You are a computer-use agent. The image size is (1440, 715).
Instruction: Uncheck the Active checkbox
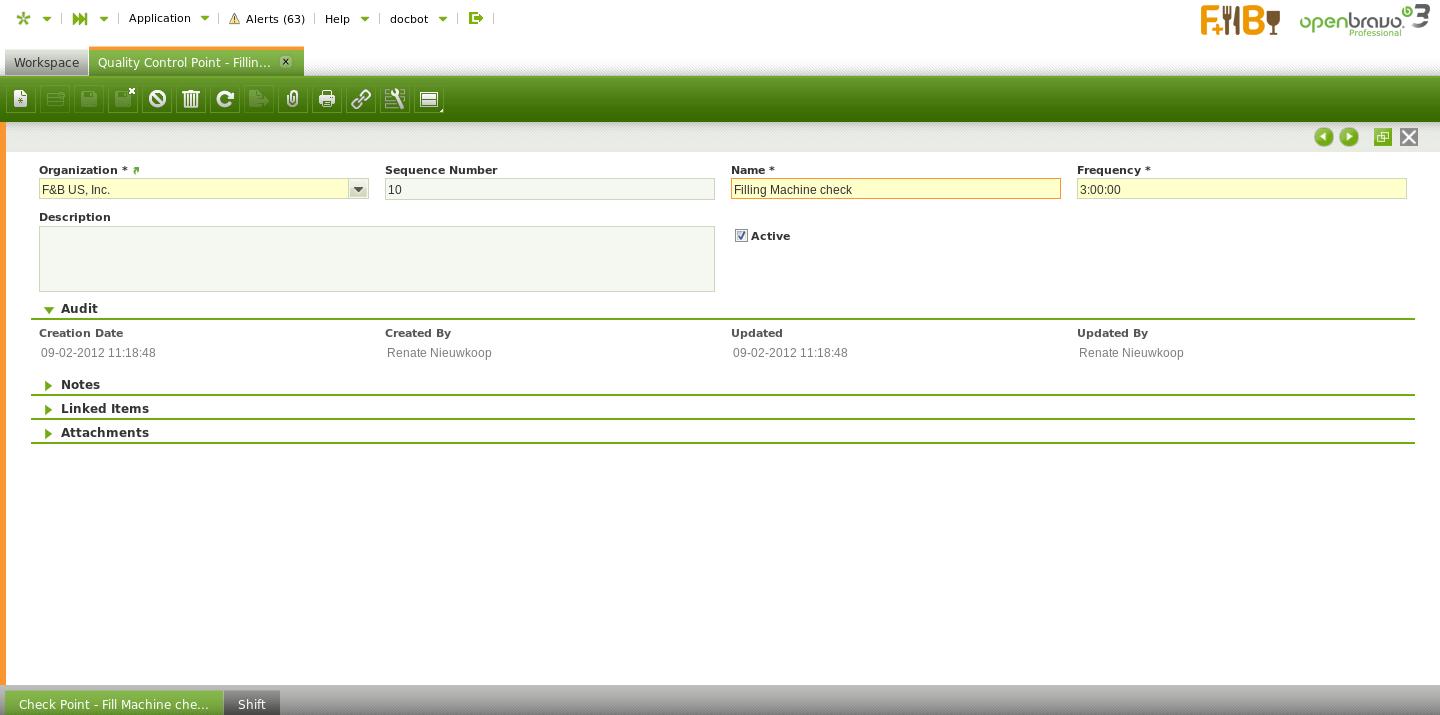coord(741,236)
